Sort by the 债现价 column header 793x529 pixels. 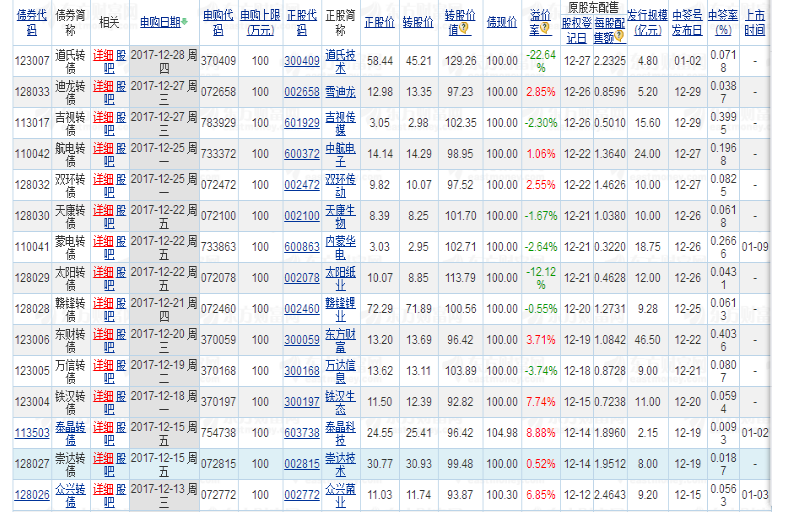pos(502,22)
